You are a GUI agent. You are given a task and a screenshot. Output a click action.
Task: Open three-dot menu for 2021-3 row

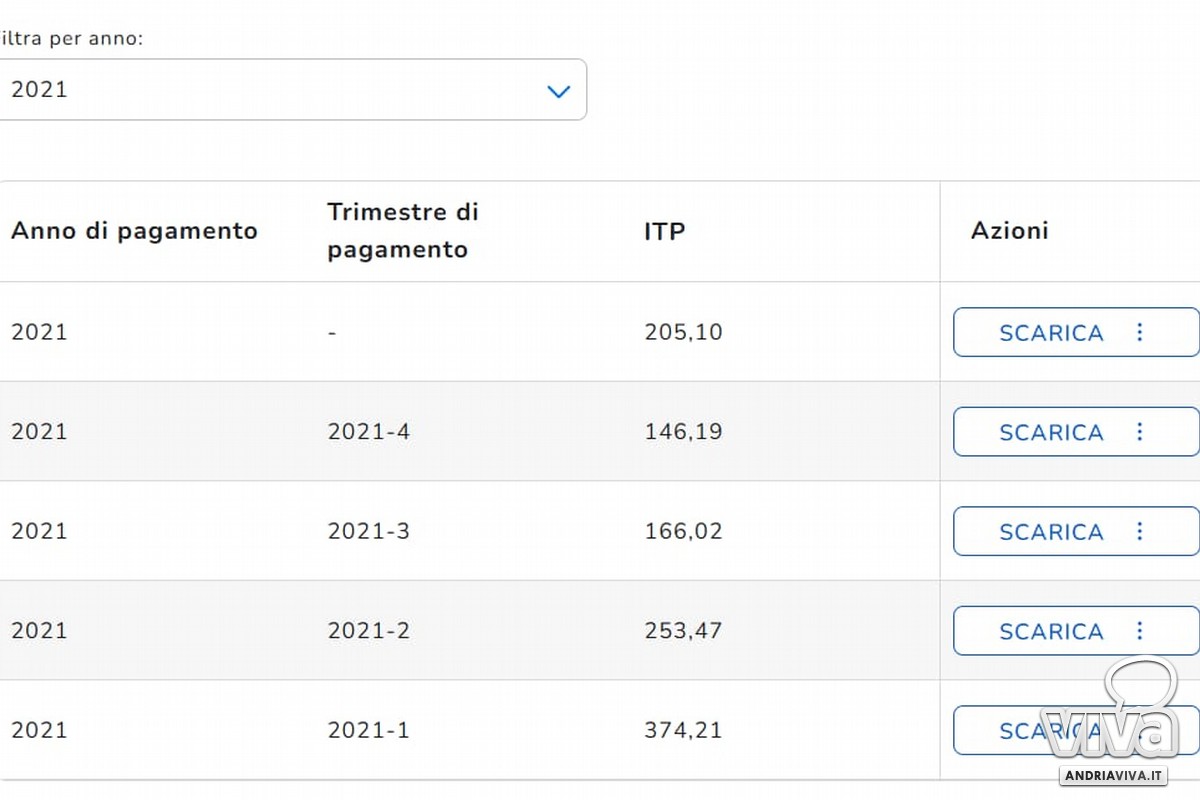1139,531
